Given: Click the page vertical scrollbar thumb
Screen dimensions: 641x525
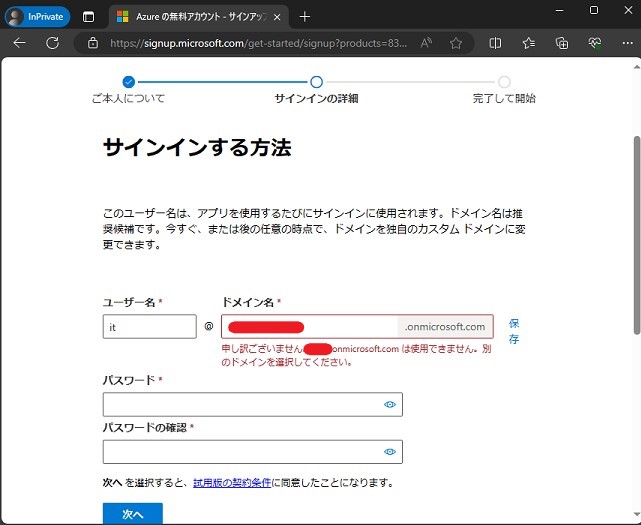Looking at the screenshot, I should 637,235.
